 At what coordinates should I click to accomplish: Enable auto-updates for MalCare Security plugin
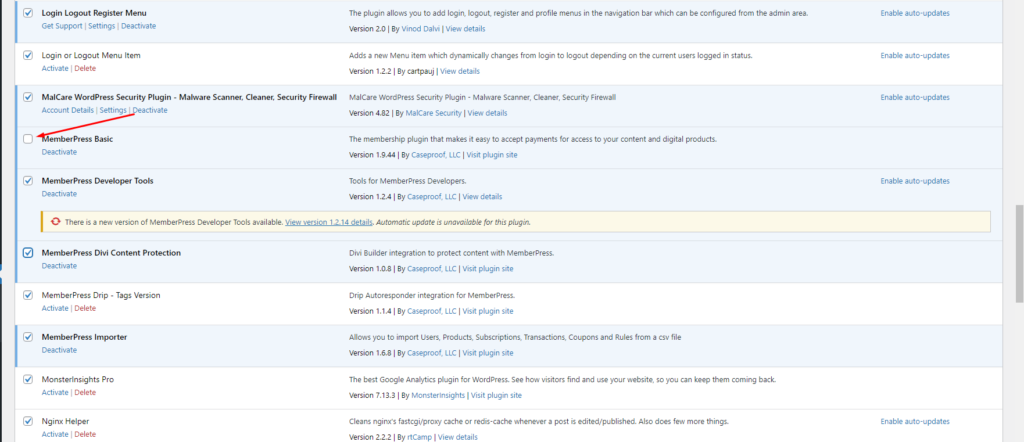click(x=915, y=97)
